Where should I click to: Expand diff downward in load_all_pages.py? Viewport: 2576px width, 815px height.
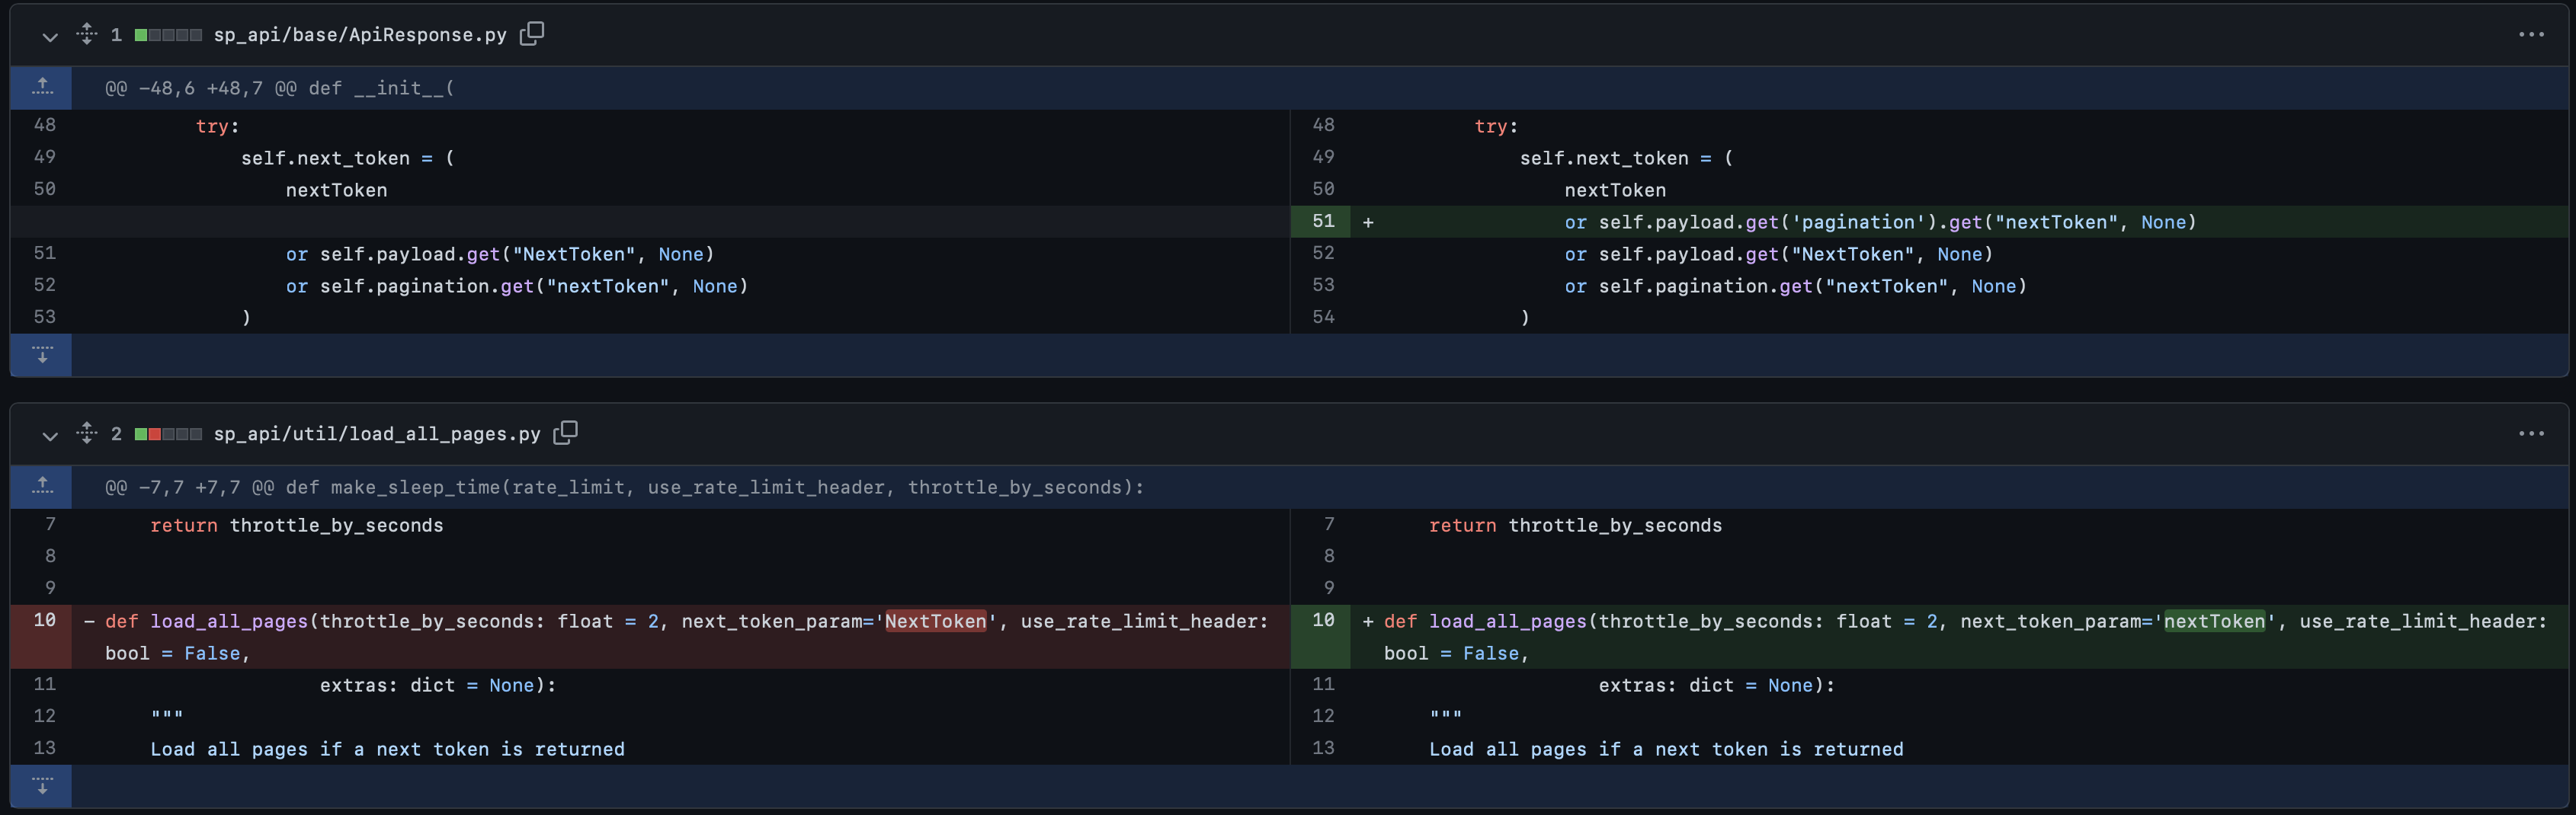pyautogui.click(x=41, y=786)
